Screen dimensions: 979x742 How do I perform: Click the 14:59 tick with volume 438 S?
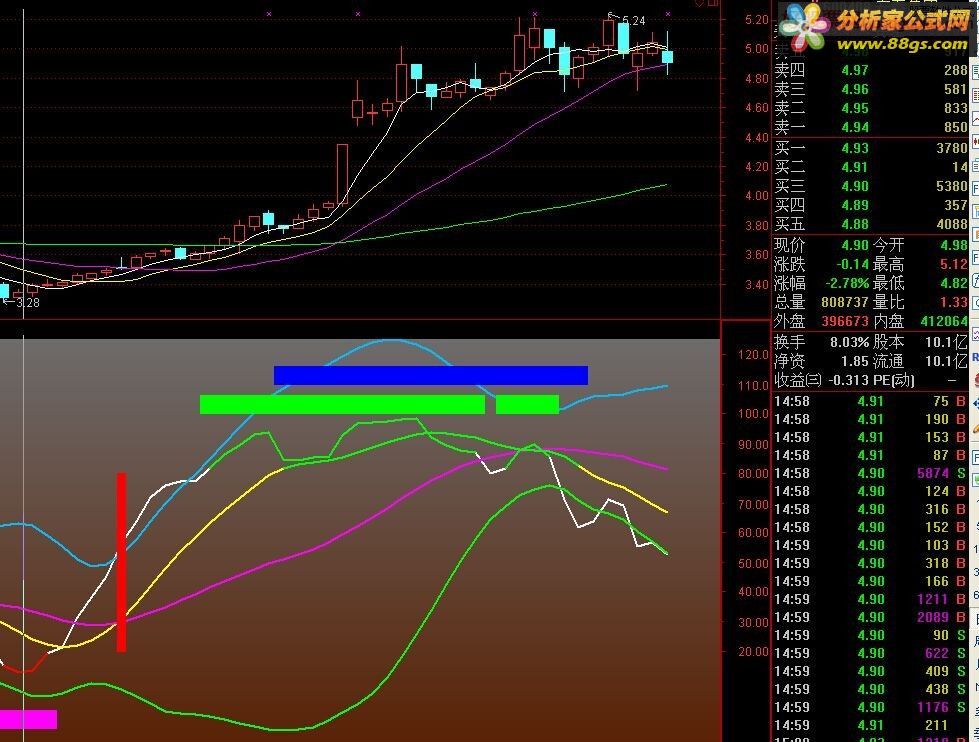(870, 690)
